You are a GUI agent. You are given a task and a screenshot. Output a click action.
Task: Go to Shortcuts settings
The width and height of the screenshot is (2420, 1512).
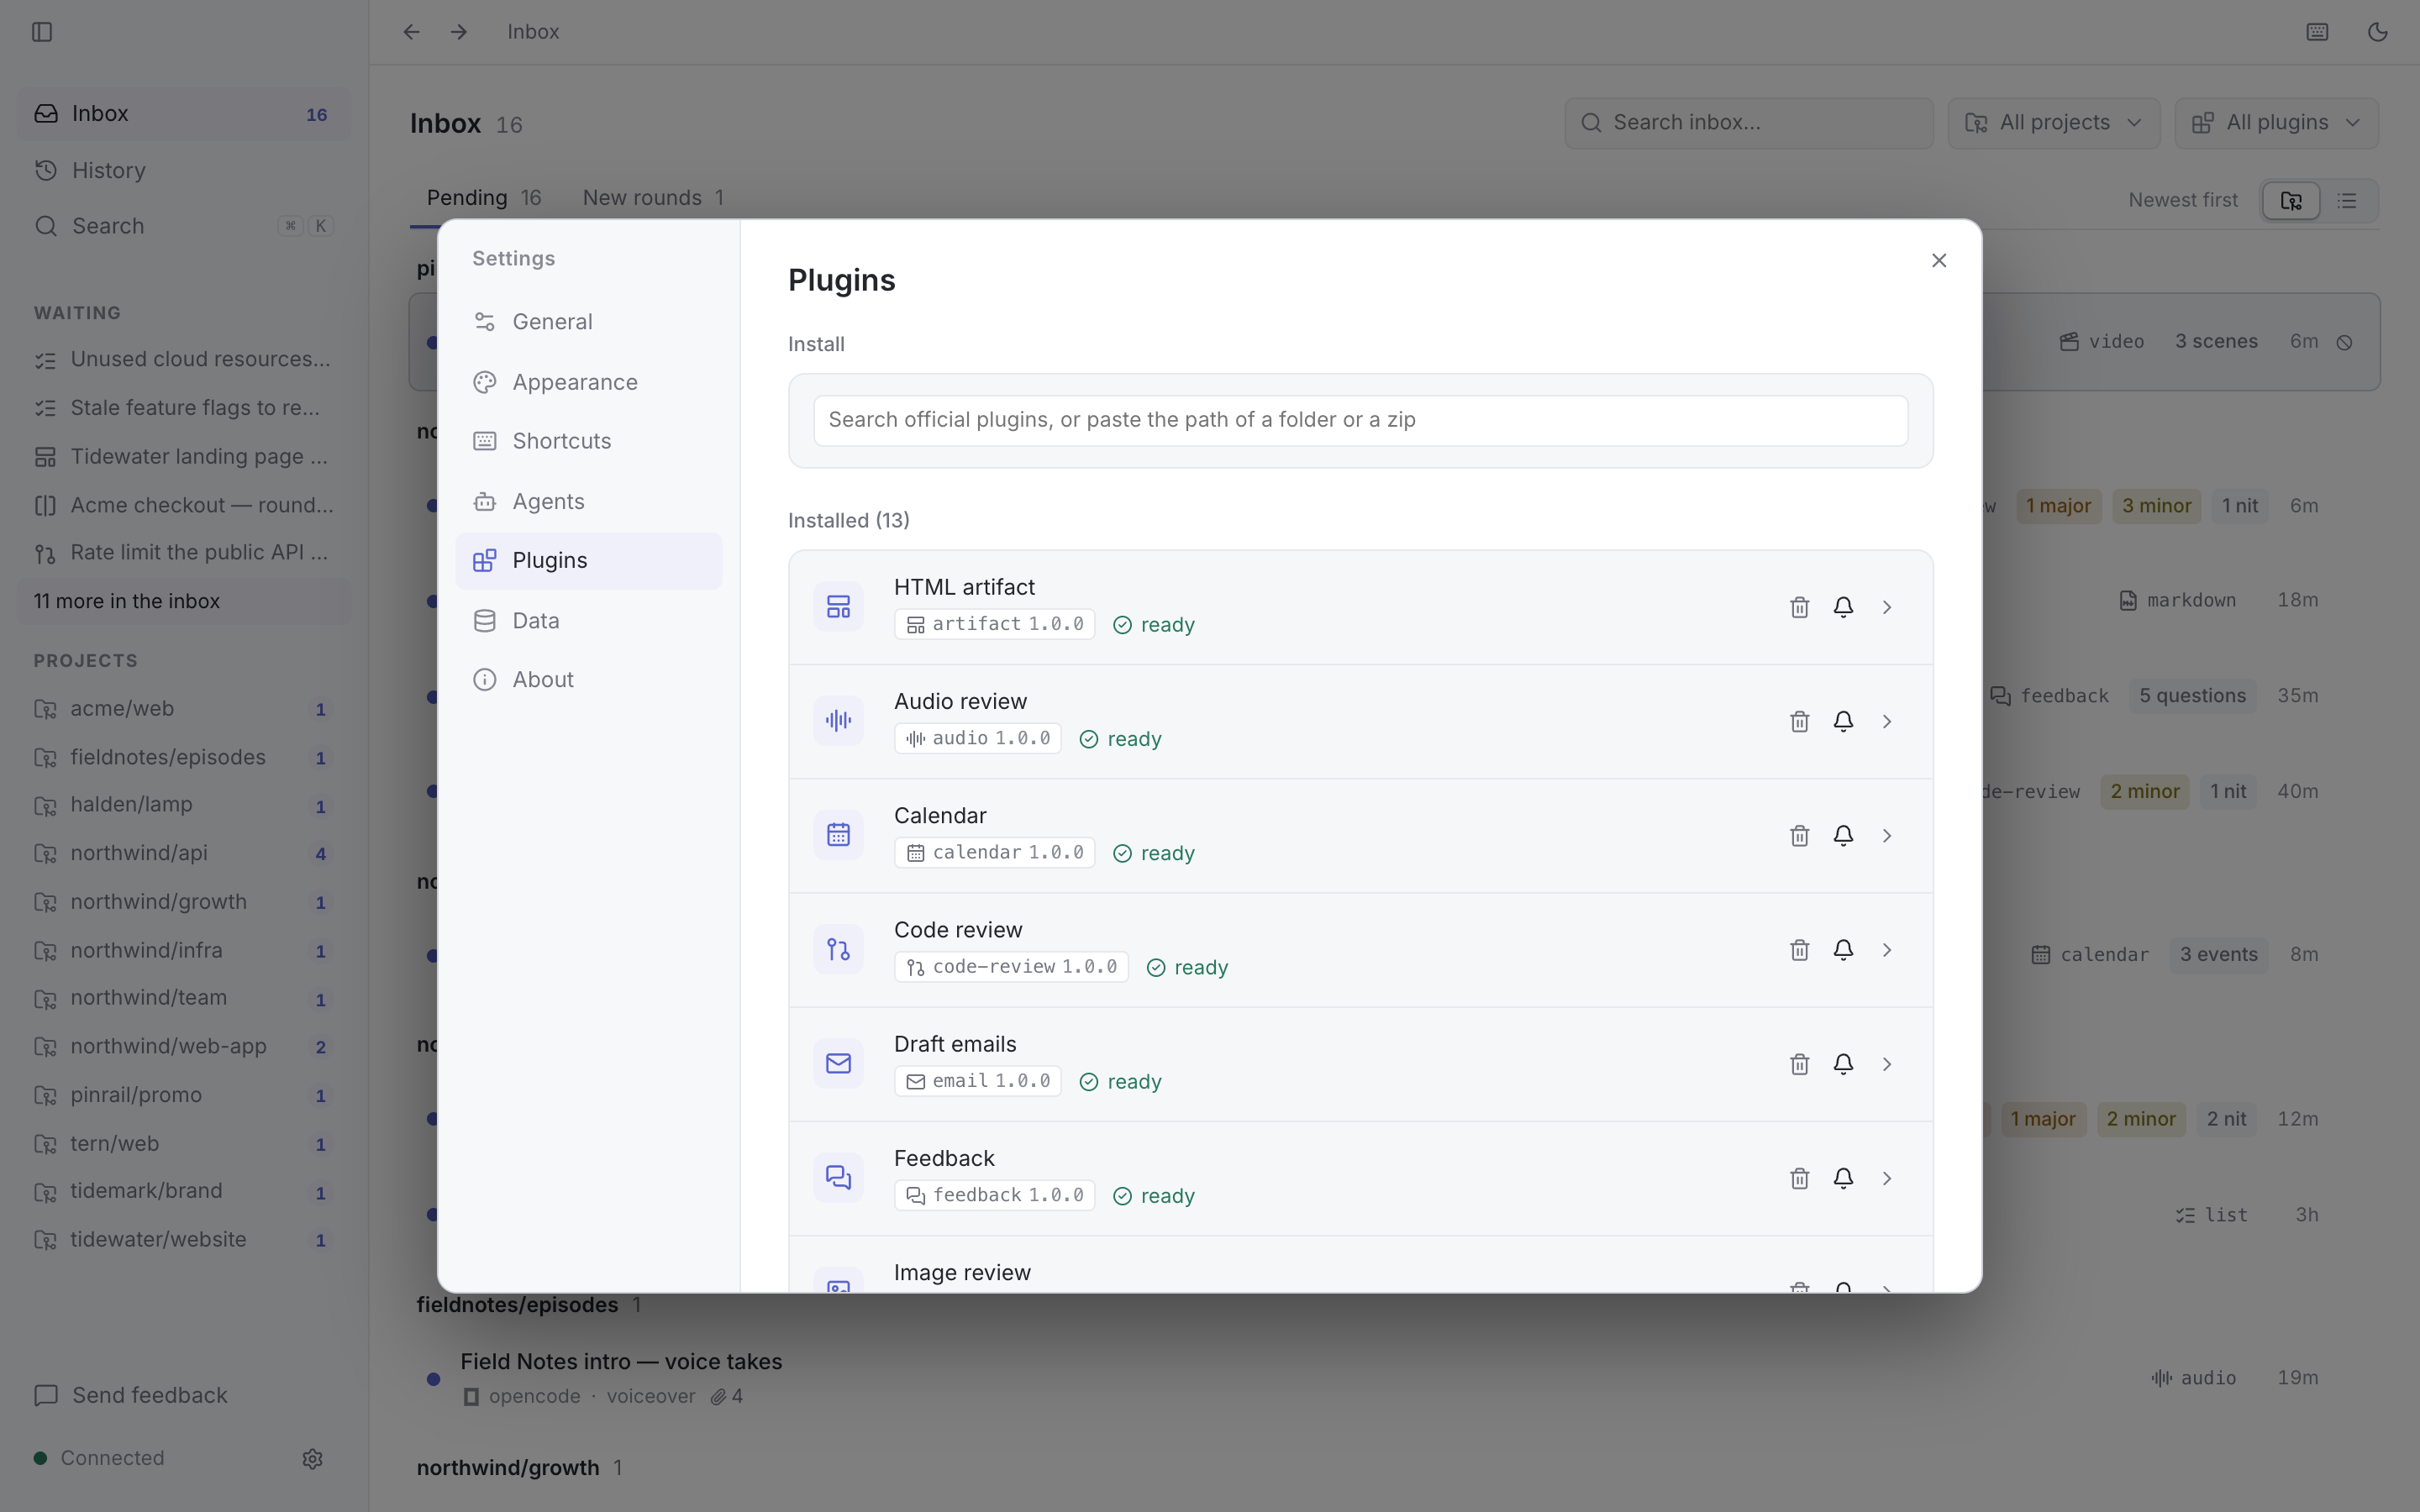pyautogui.click(x=588, y=441)
